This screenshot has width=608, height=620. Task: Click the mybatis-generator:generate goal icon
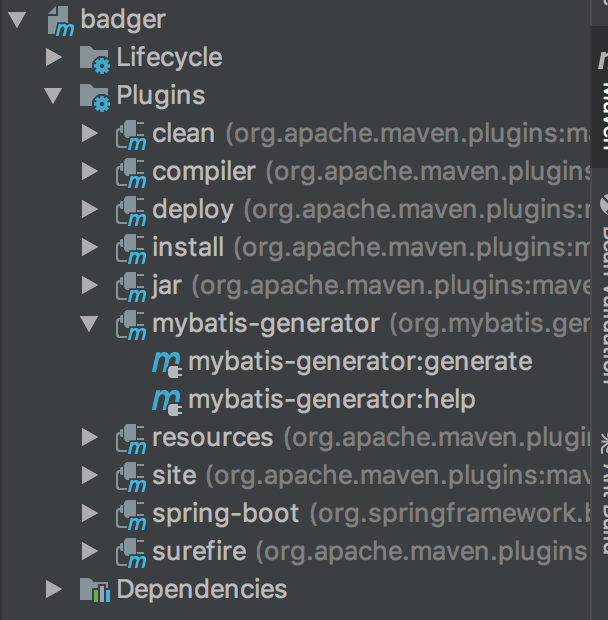point(166,362)
